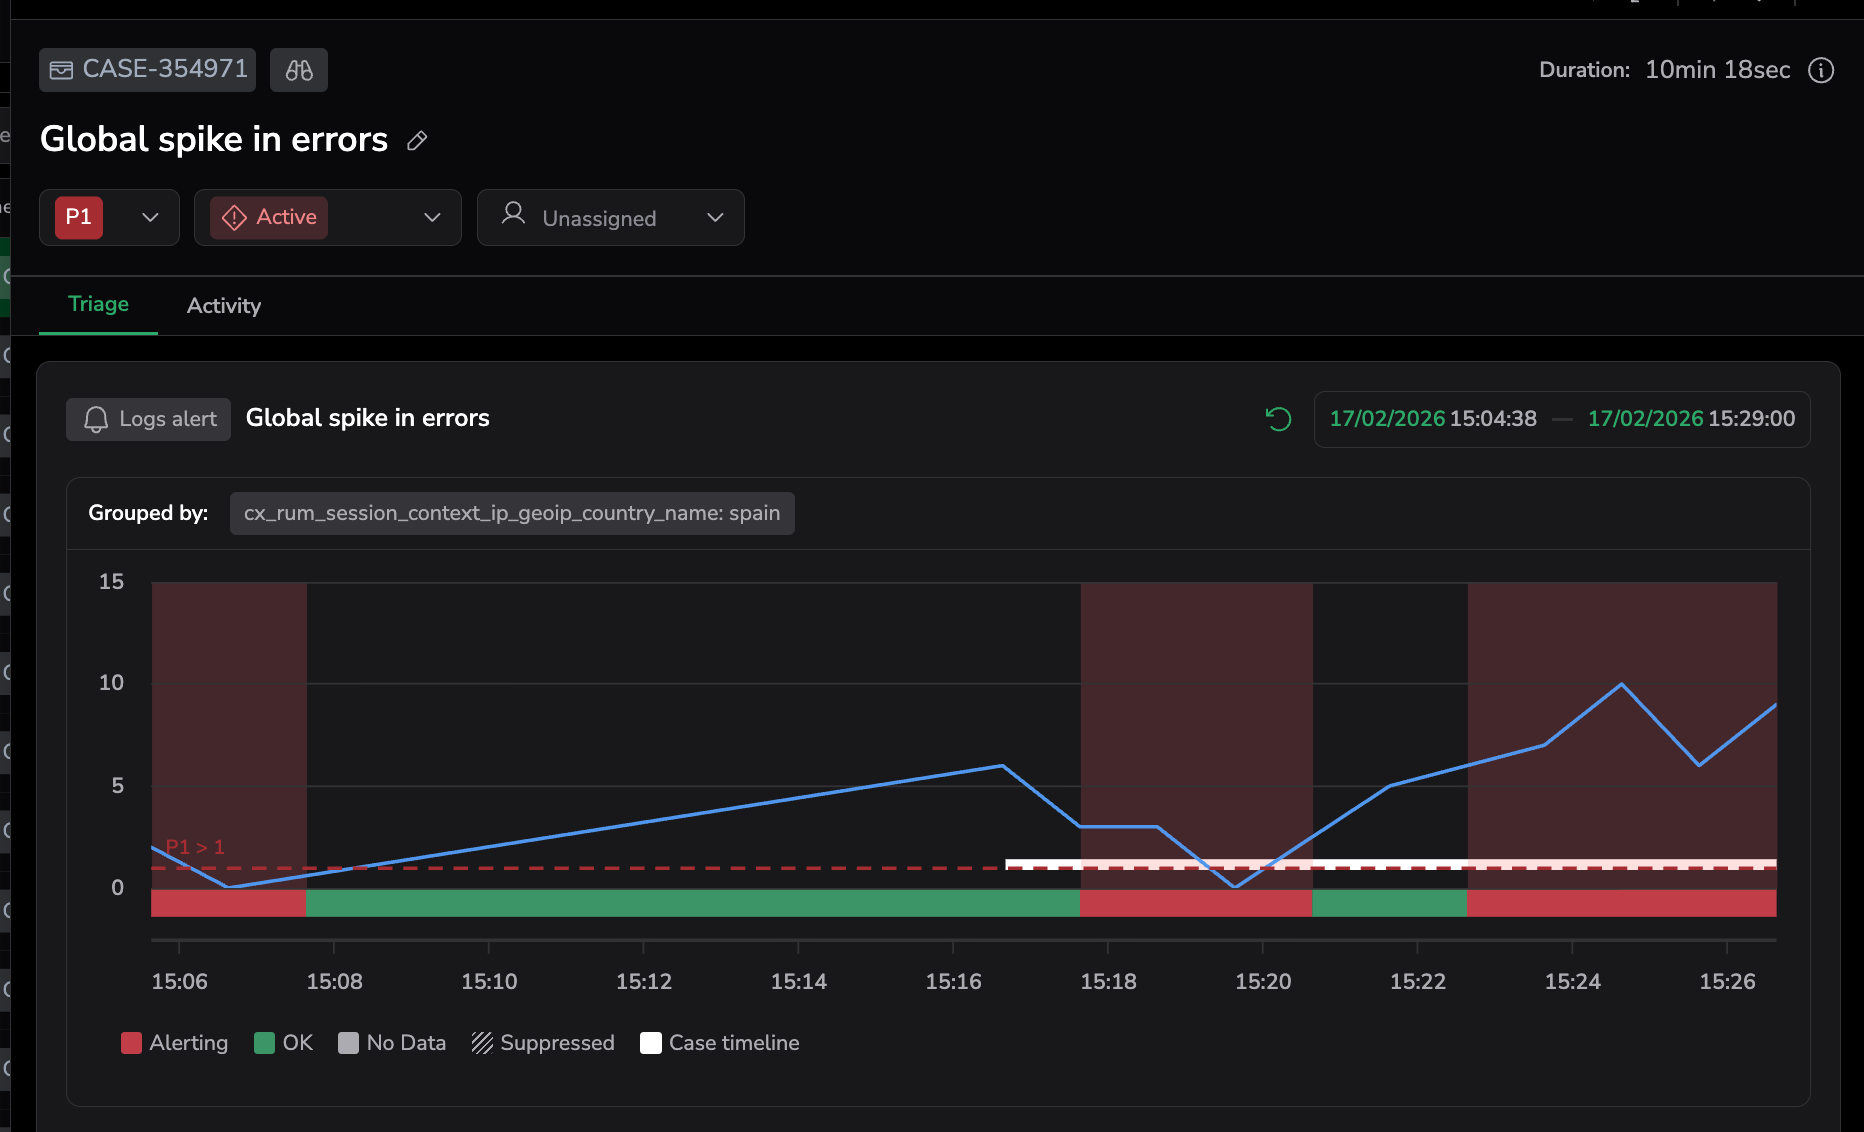Image resolution: width=1864 pixels, height=1132 pixels.
Task: Toggle Suppressed hatched swatch in legend
Action: click(483, 1043)
